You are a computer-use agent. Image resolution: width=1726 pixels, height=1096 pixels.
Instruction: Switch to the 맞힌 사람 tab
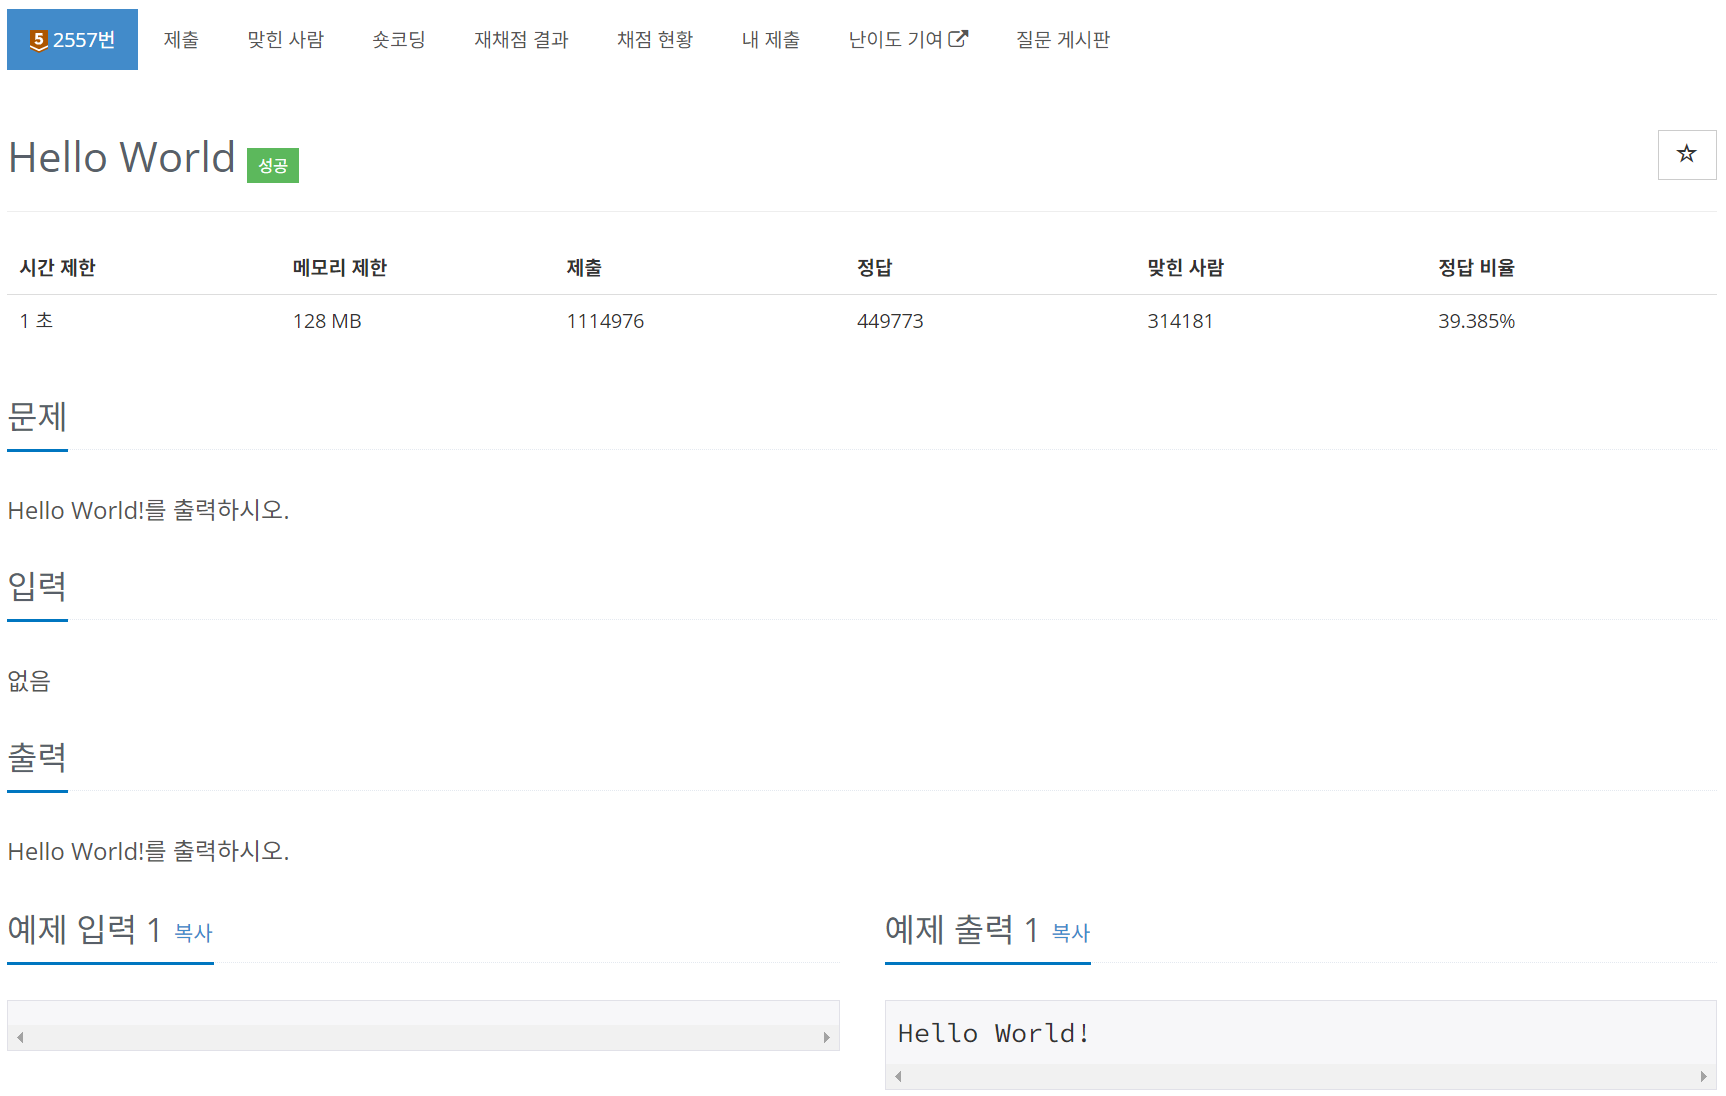pos(286,40)
